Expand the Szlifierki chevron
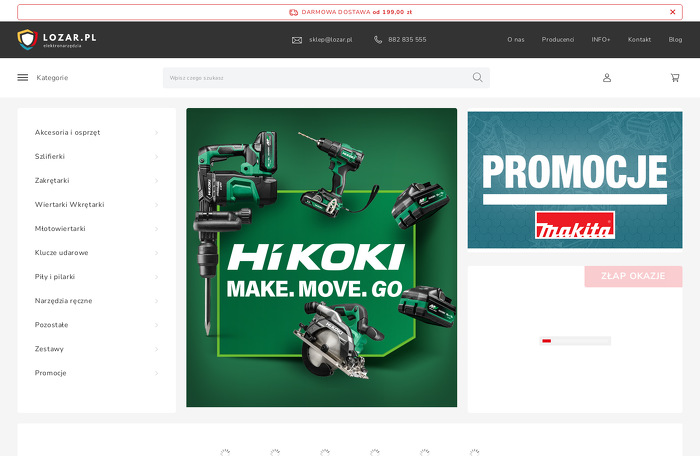The width and height of the screenshot is (700, 456). 156,157
